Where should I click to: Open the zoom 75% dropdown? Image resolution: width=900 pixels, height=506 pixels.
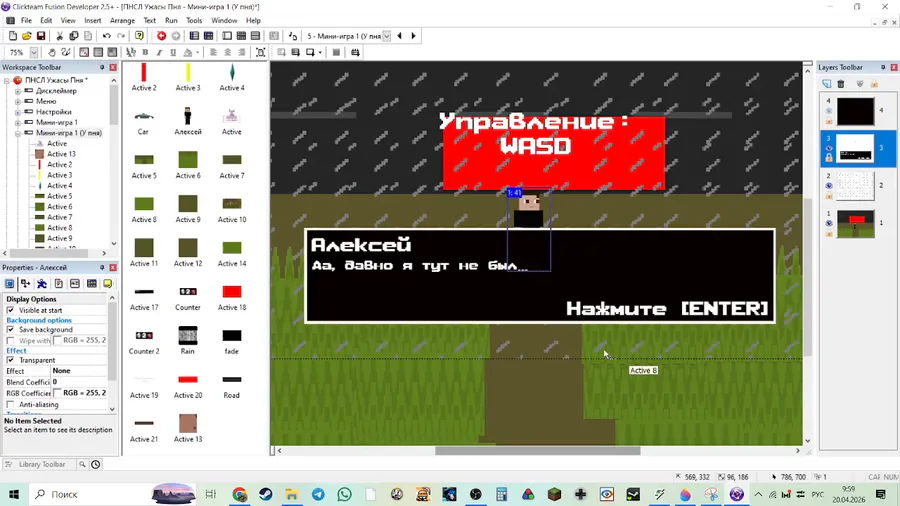click(x=34, y=52)
